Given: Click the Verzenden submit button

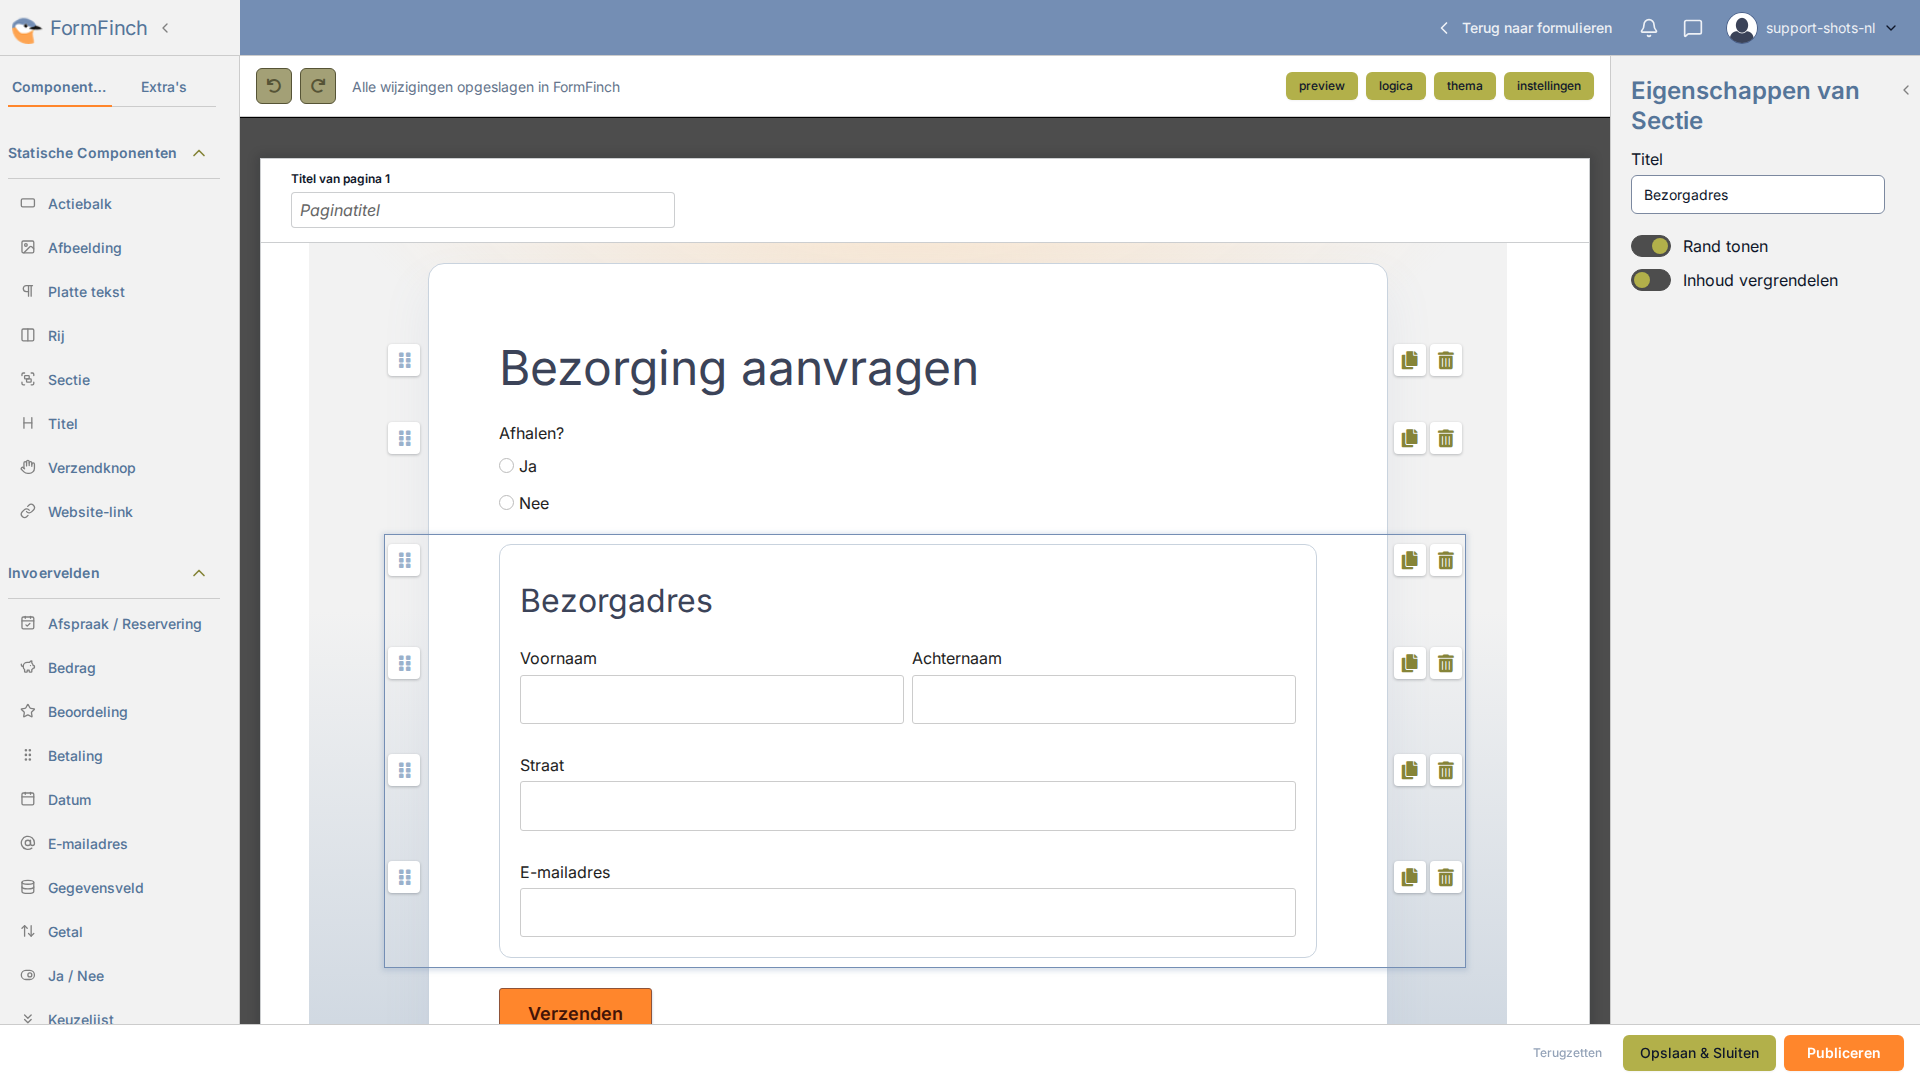Looking at the screenshot, I should tap(575, 1006).
